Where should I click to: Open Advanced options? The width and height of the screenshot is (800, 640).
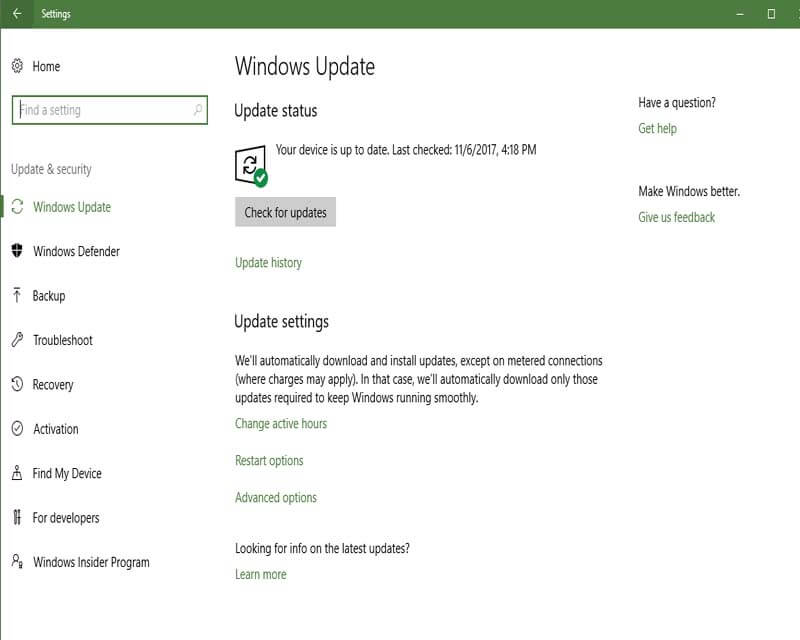point(275,496)
